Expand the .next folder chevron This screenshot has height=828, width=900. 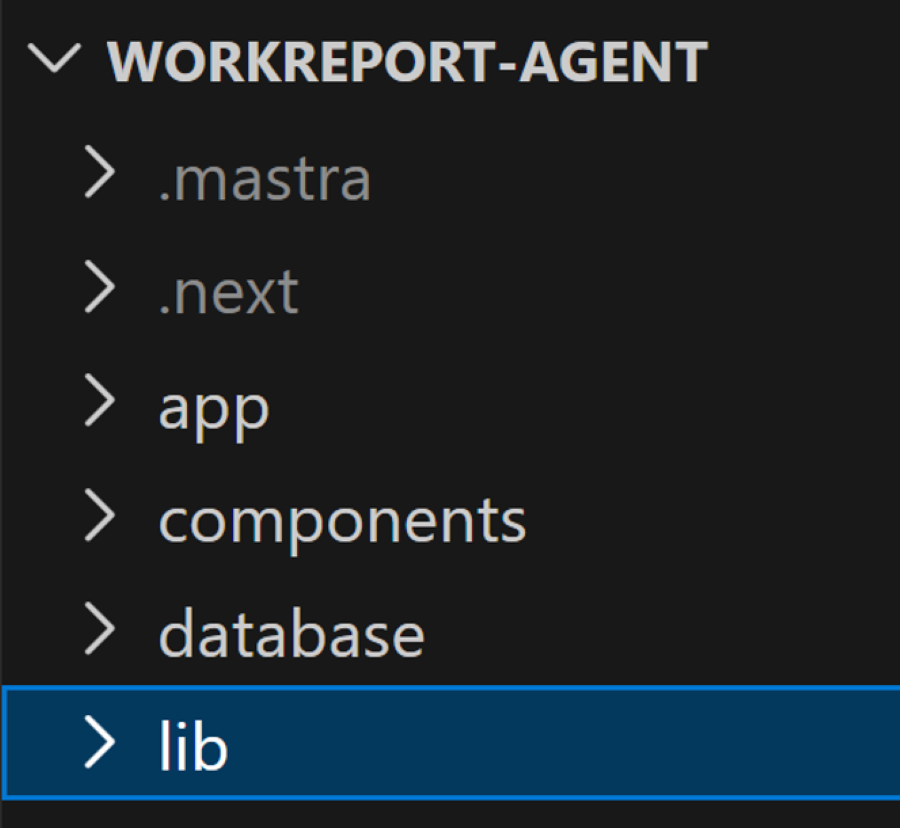pyautogui.click(x=100, y=291)
